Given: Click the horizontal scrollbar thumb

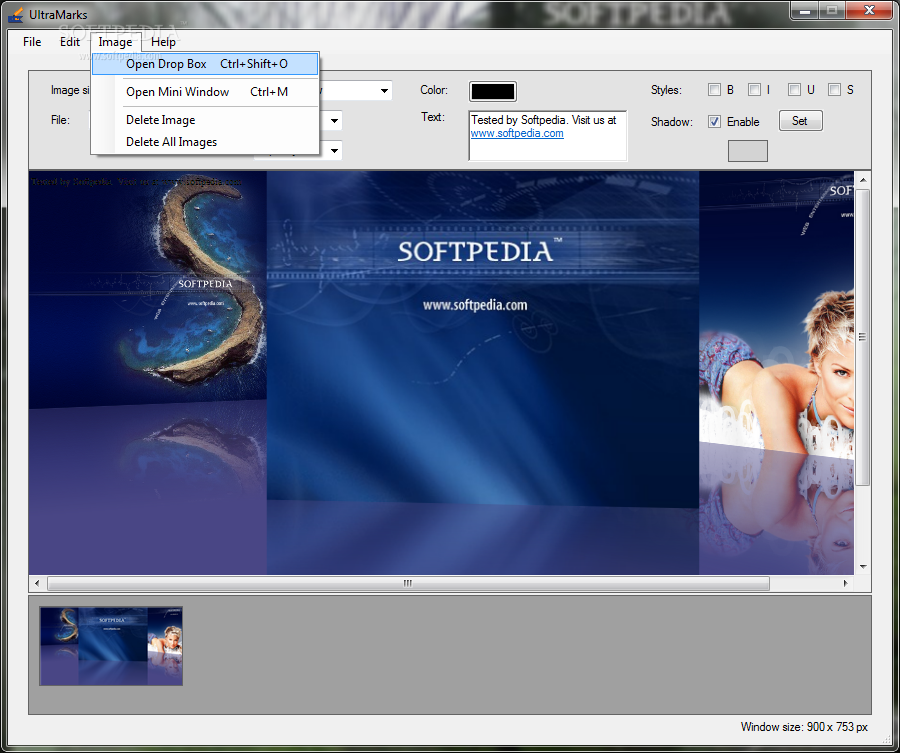Looking at the screenshot, I should [408, 584].
